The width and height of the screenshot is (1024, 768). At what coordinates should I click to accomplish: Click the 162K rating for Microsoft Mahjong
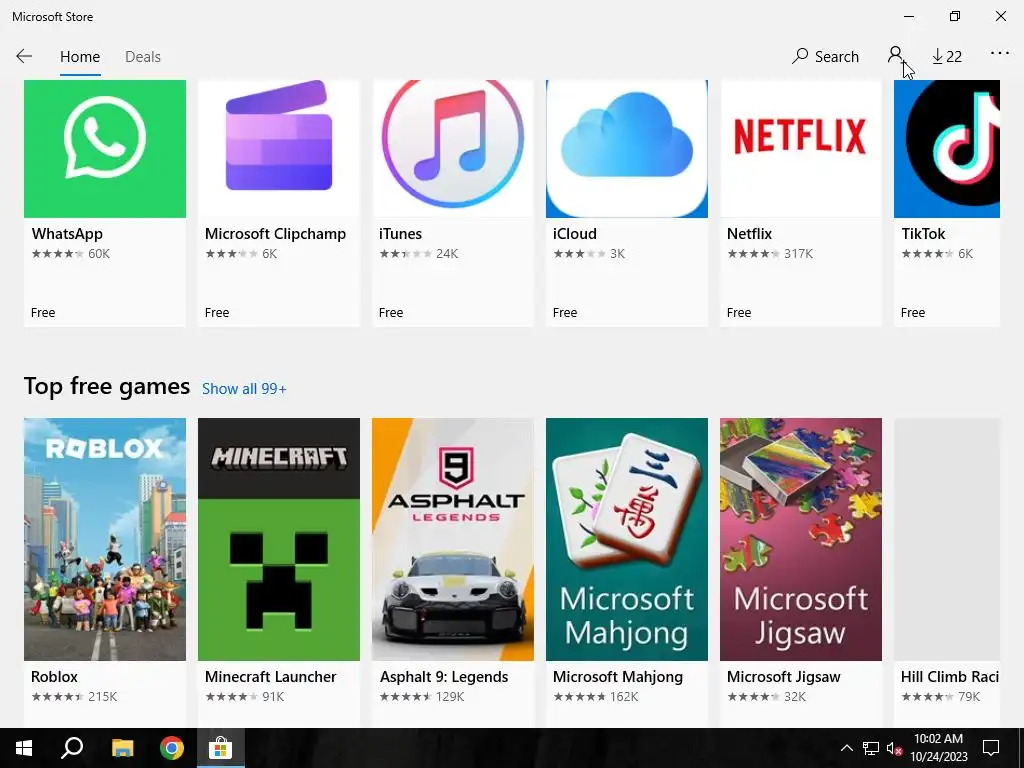(624, 697)
